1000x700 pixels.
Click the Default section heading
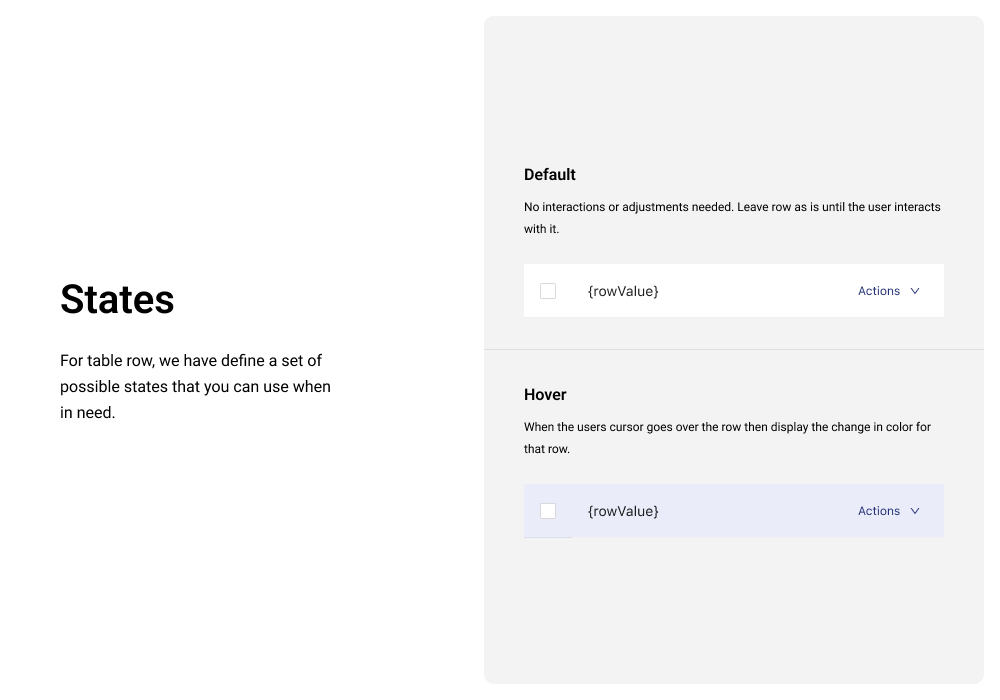550,175
